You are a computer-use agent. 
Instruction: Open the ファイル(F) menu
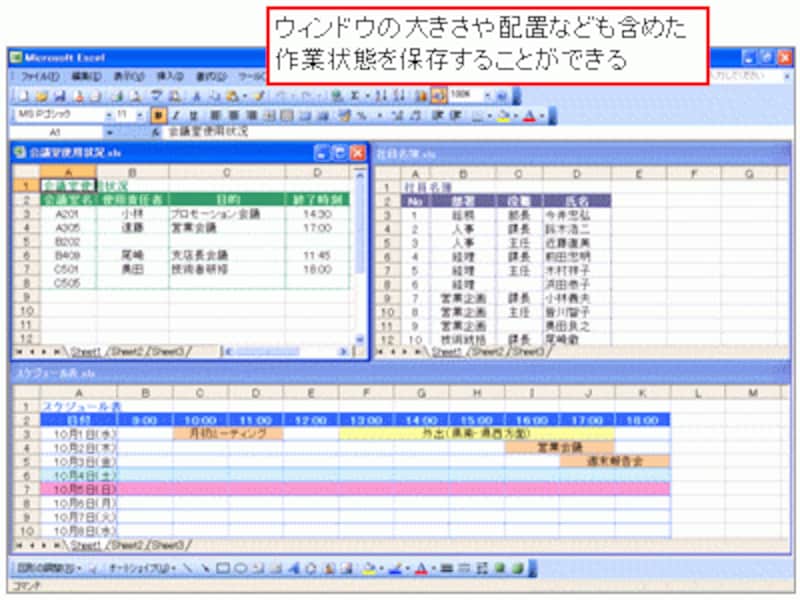tap(40, 77)
